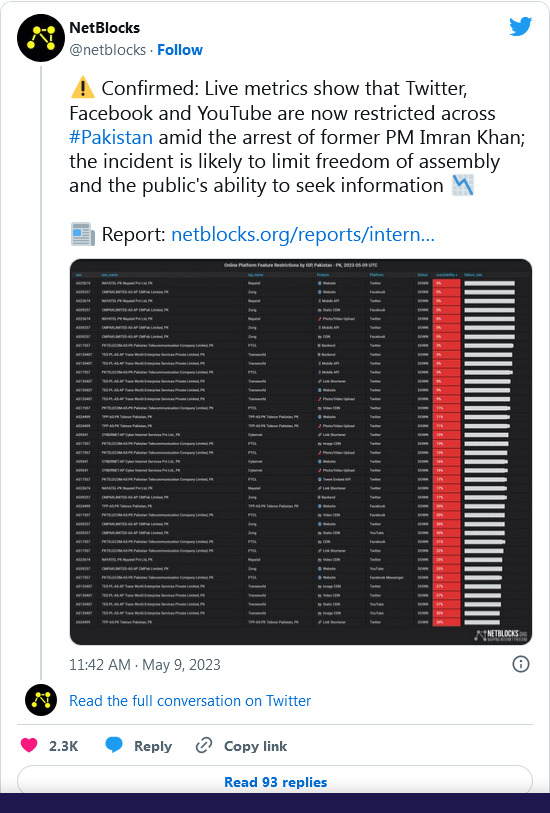Click the 11:42 AM May 9, 2023 timestamp
The width and height of the screenshot is (550, 813).
pos(145,665)
